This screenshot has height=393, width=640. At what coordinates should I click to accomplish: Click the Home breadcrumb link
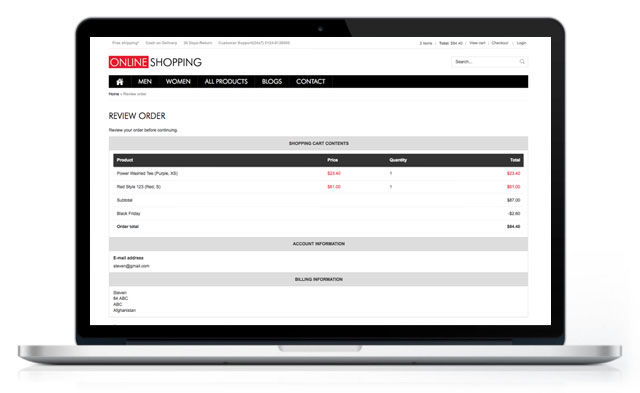[113, 94]
